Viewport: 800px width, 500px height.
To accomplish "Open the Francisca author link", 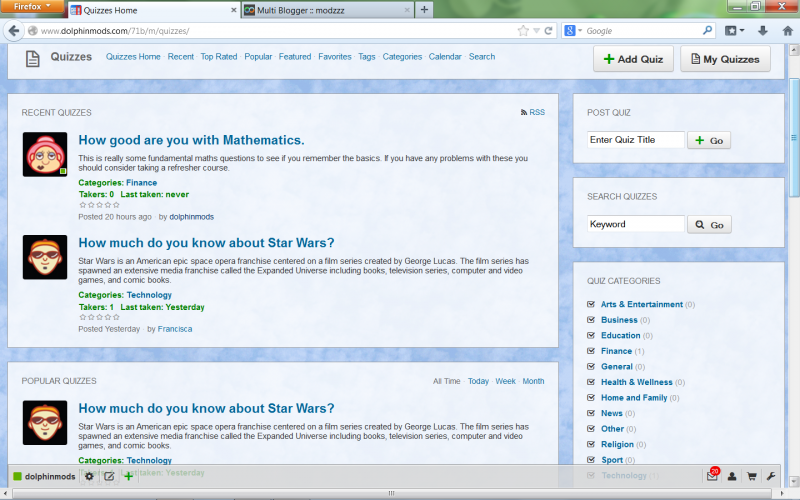I will point(174,329).
